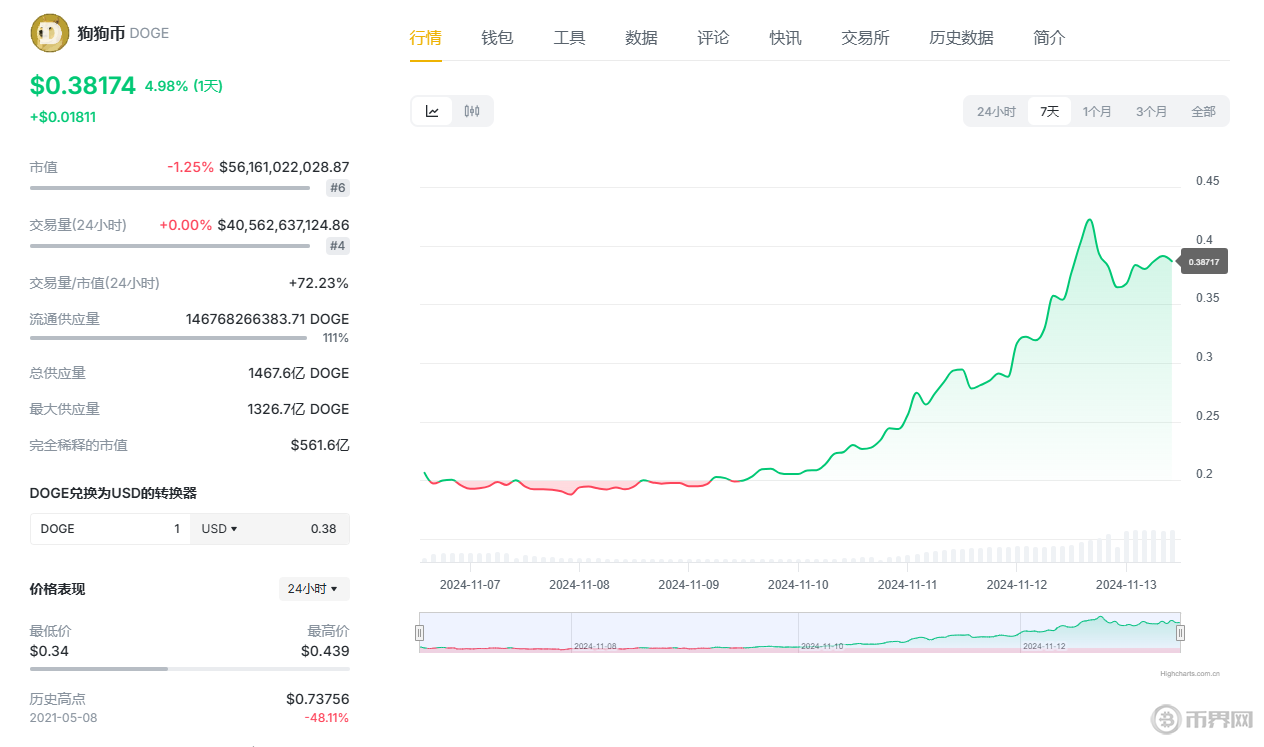This screenshot has width=1264, height=747.
Task: Select the 1个月 time range
Action: coord(1097,111)
